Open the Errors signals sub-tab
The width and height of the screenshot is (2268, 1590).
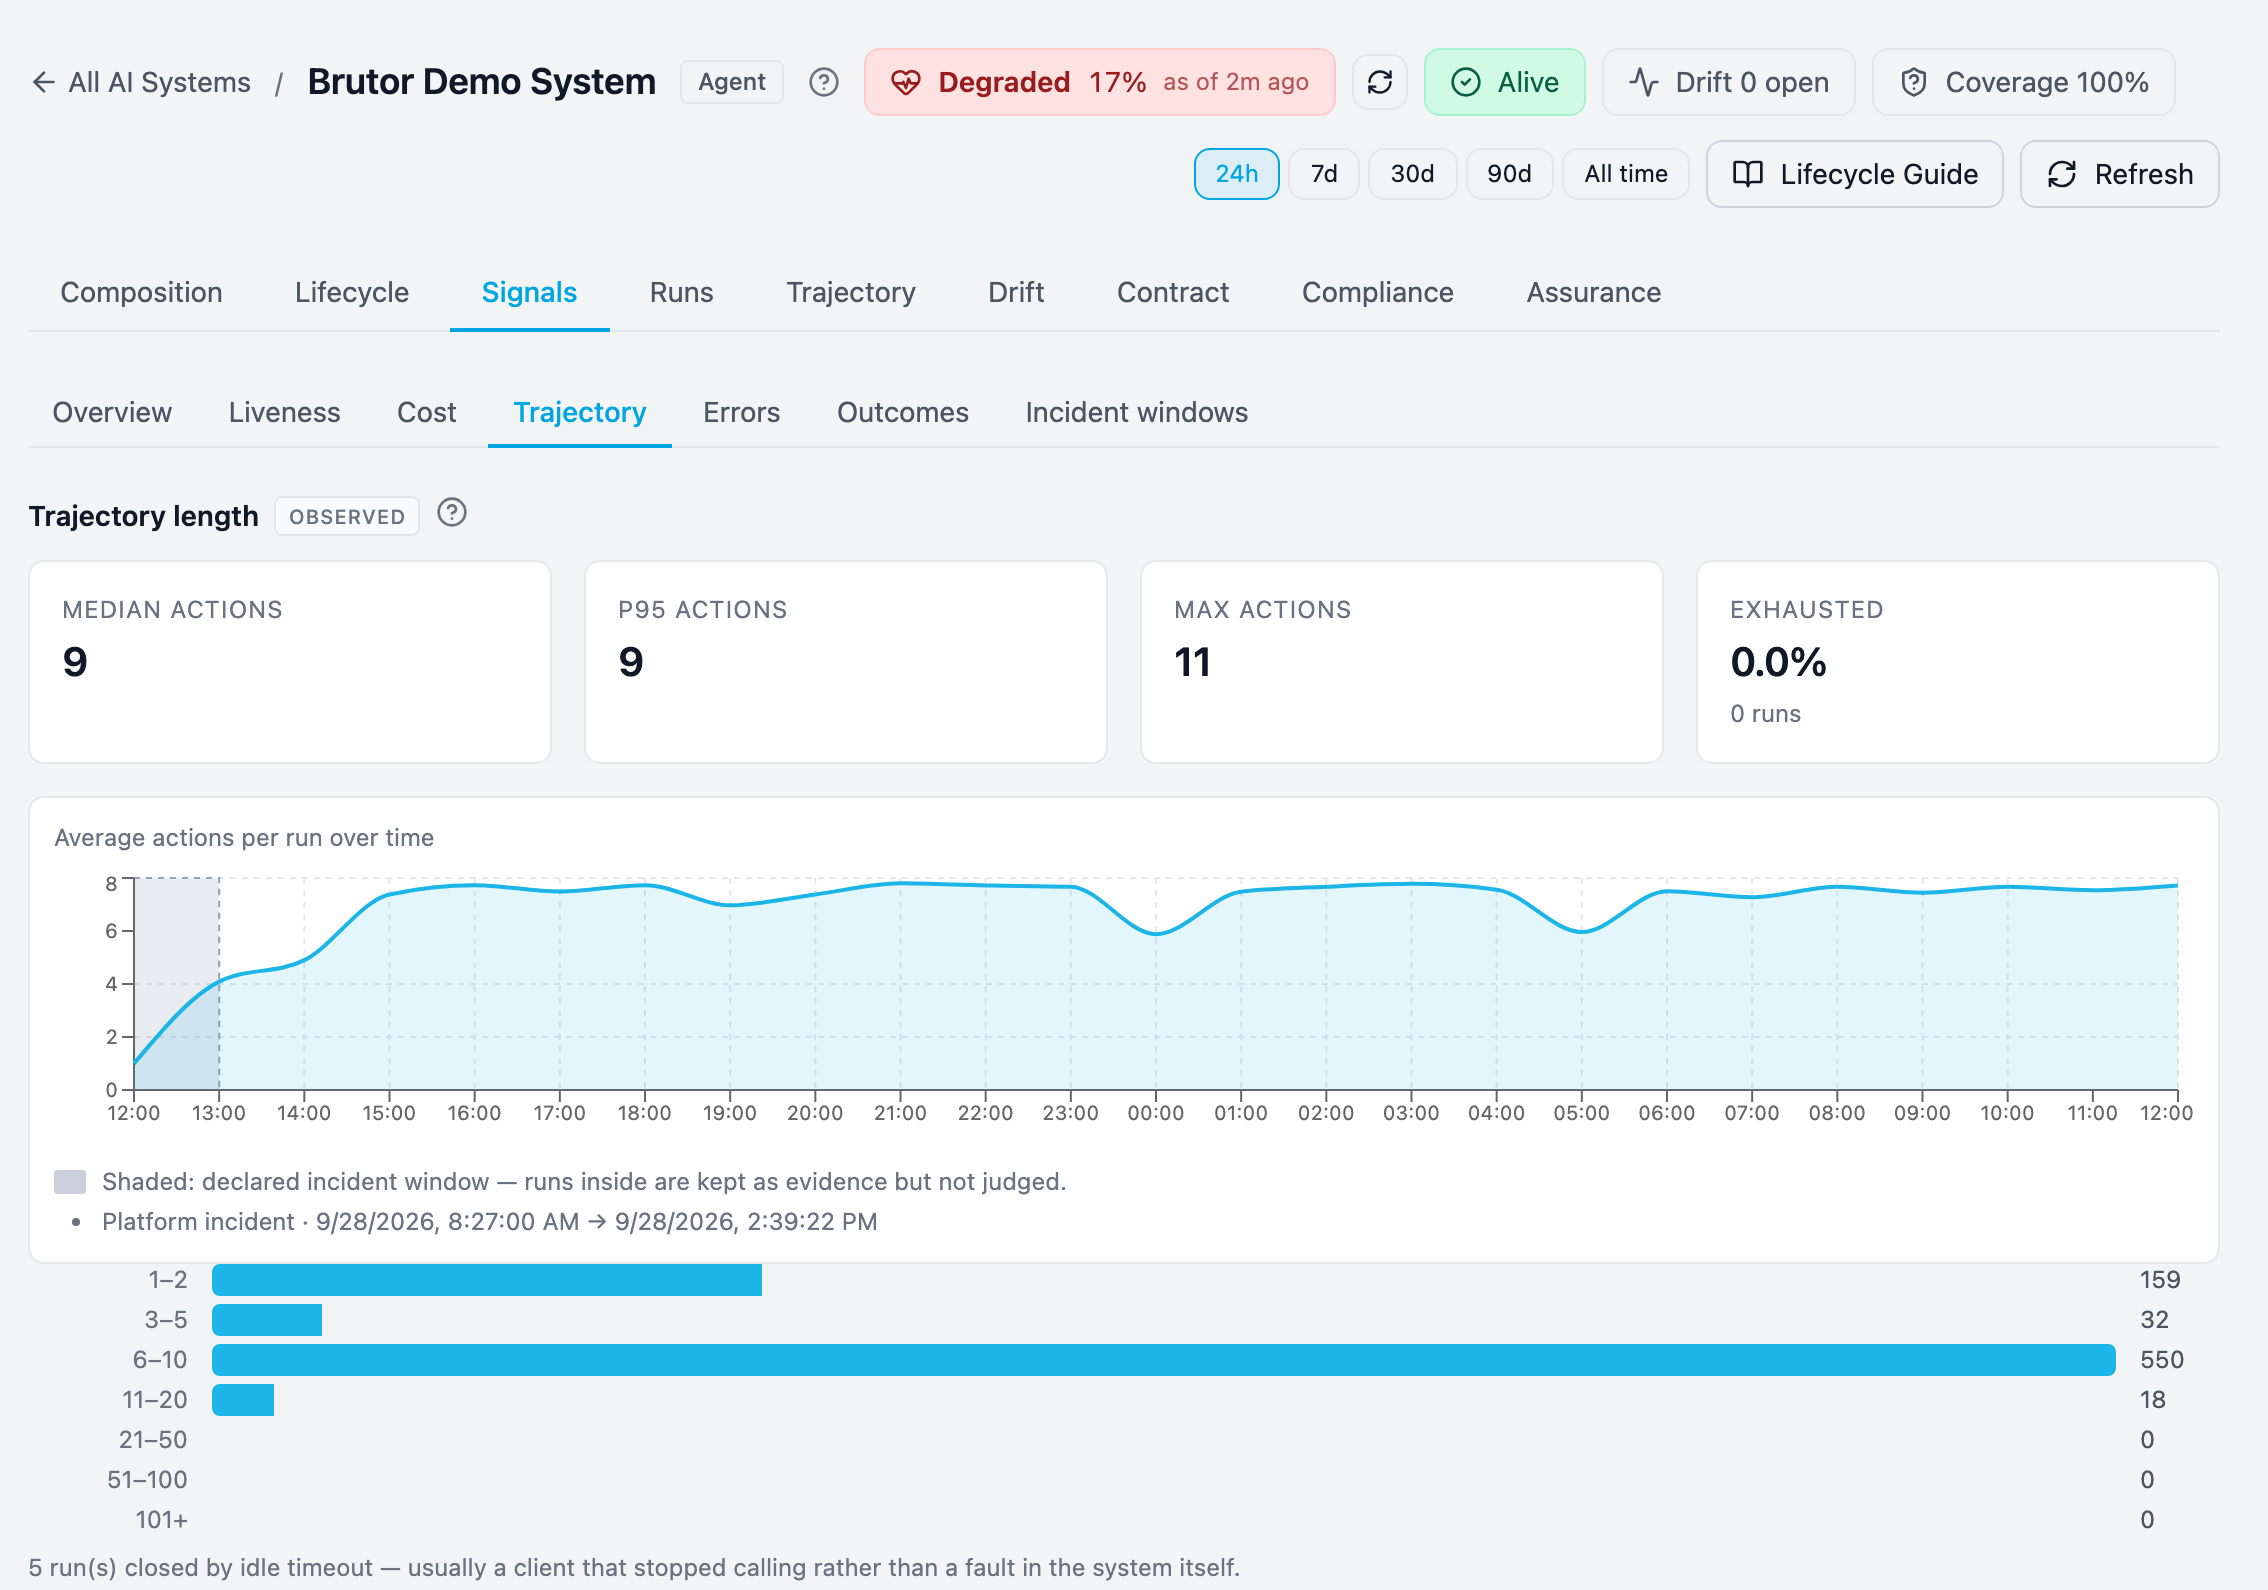tap(741, 412)
